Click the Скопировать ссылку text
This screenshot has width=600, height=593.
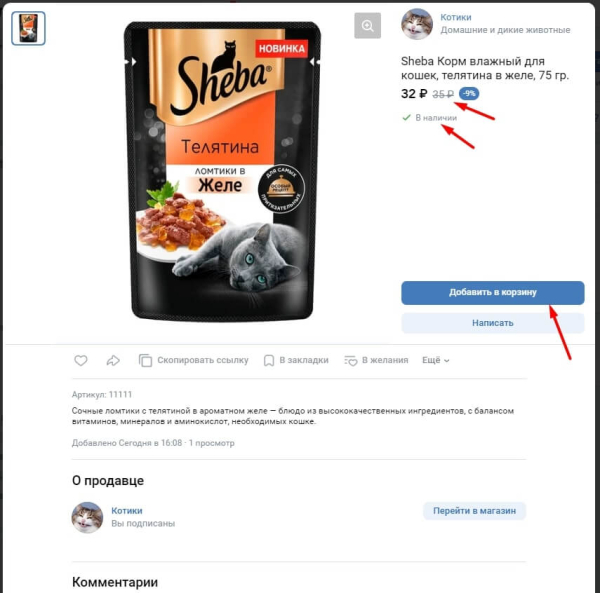(x=203, y=360)
